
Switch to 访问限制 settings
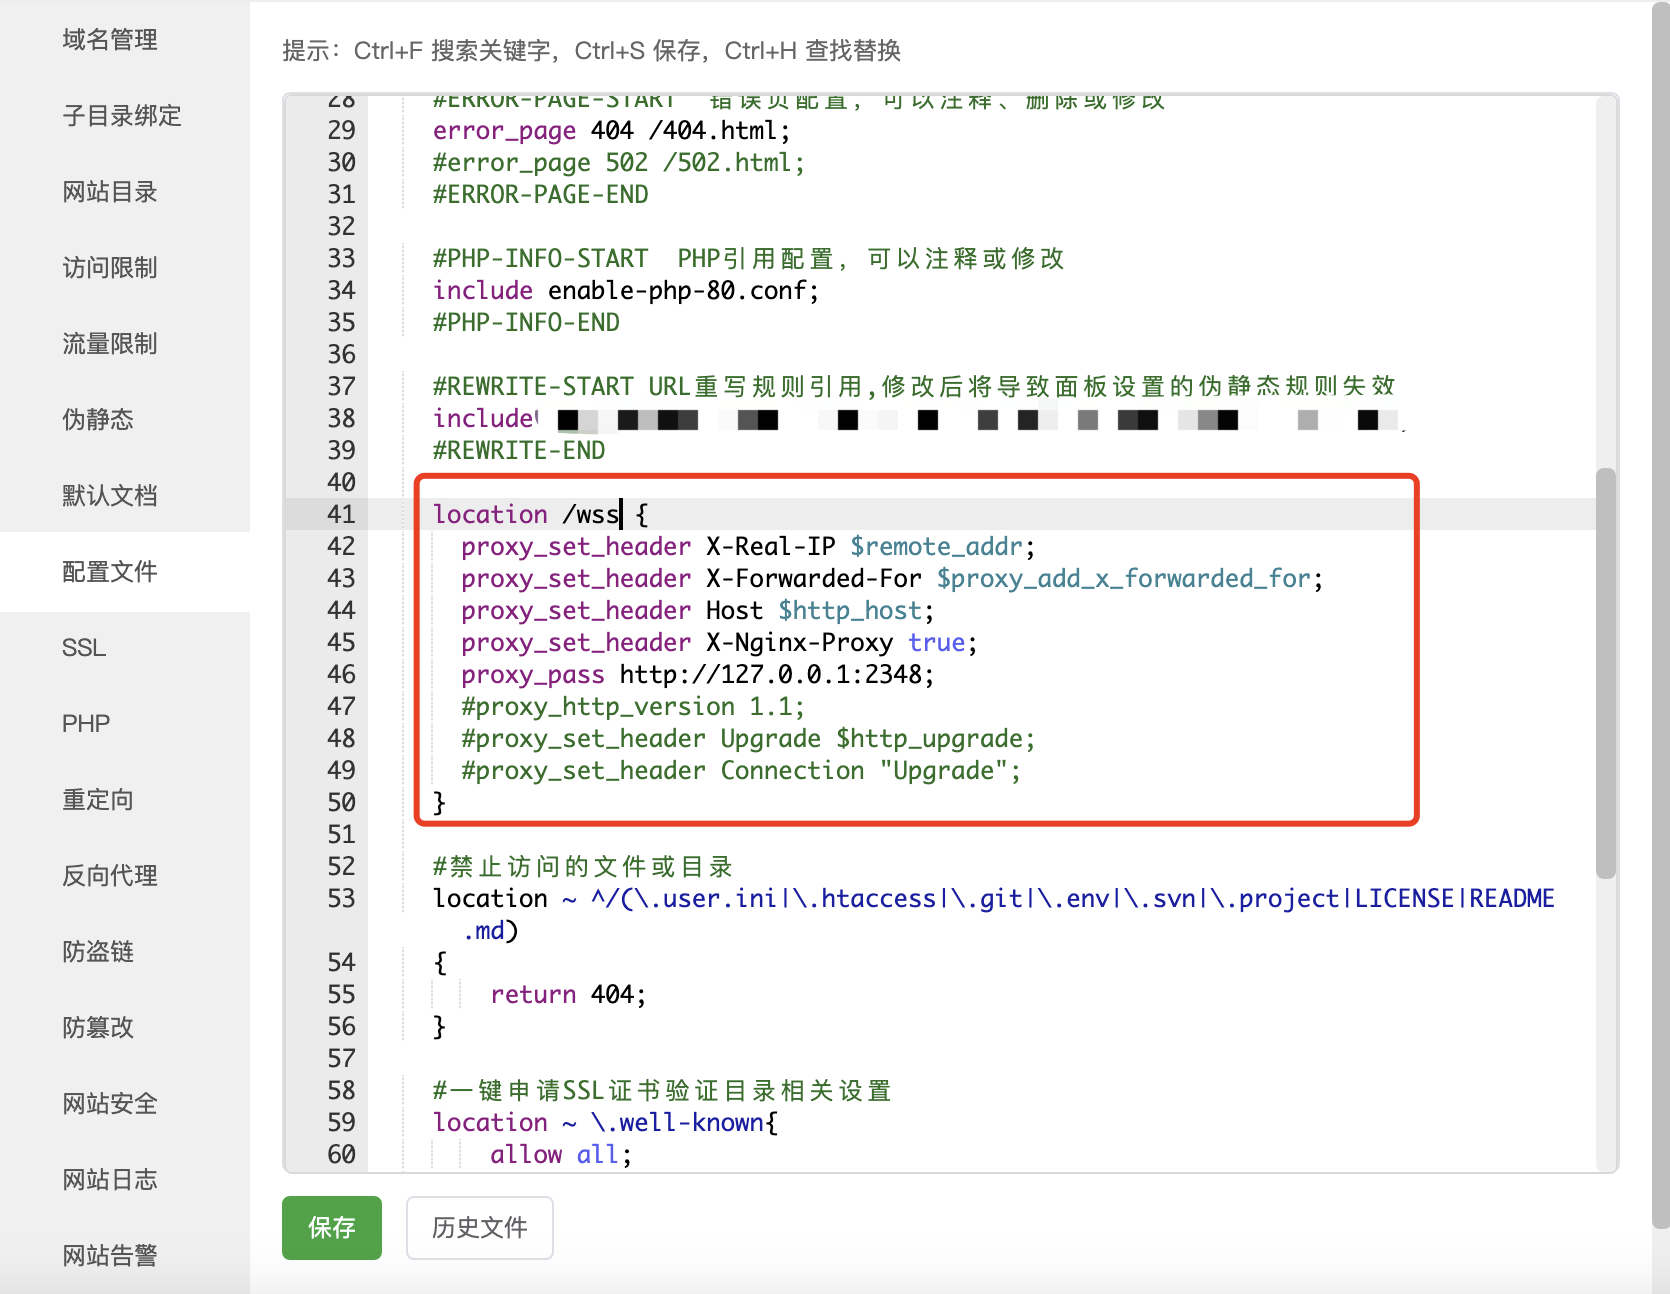(x=110, y=268)
